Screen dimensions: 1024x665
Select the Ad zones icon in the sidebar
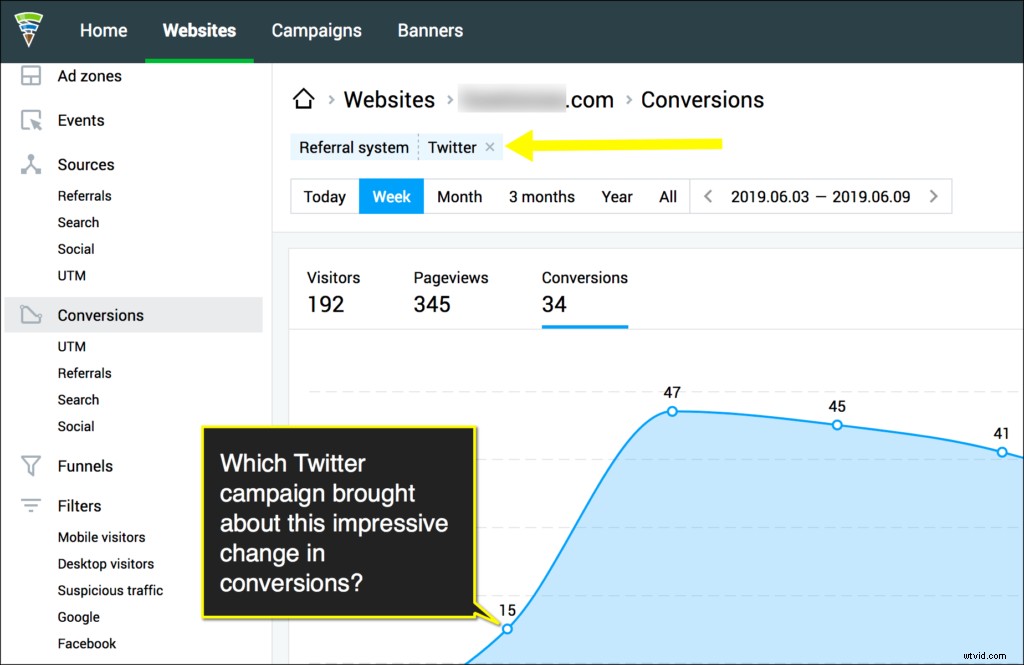click(29, 75)
